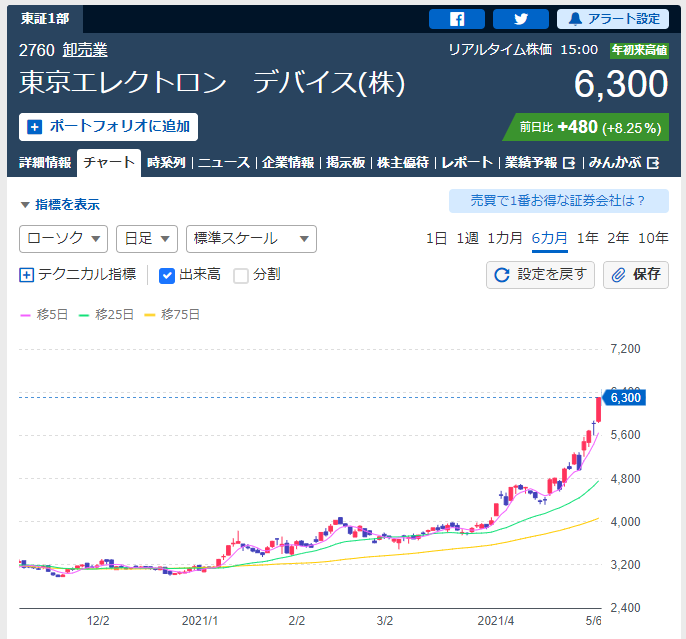Open みんかぶ external link
Viewport: 686px width, 639px height.
coord(624,163)
